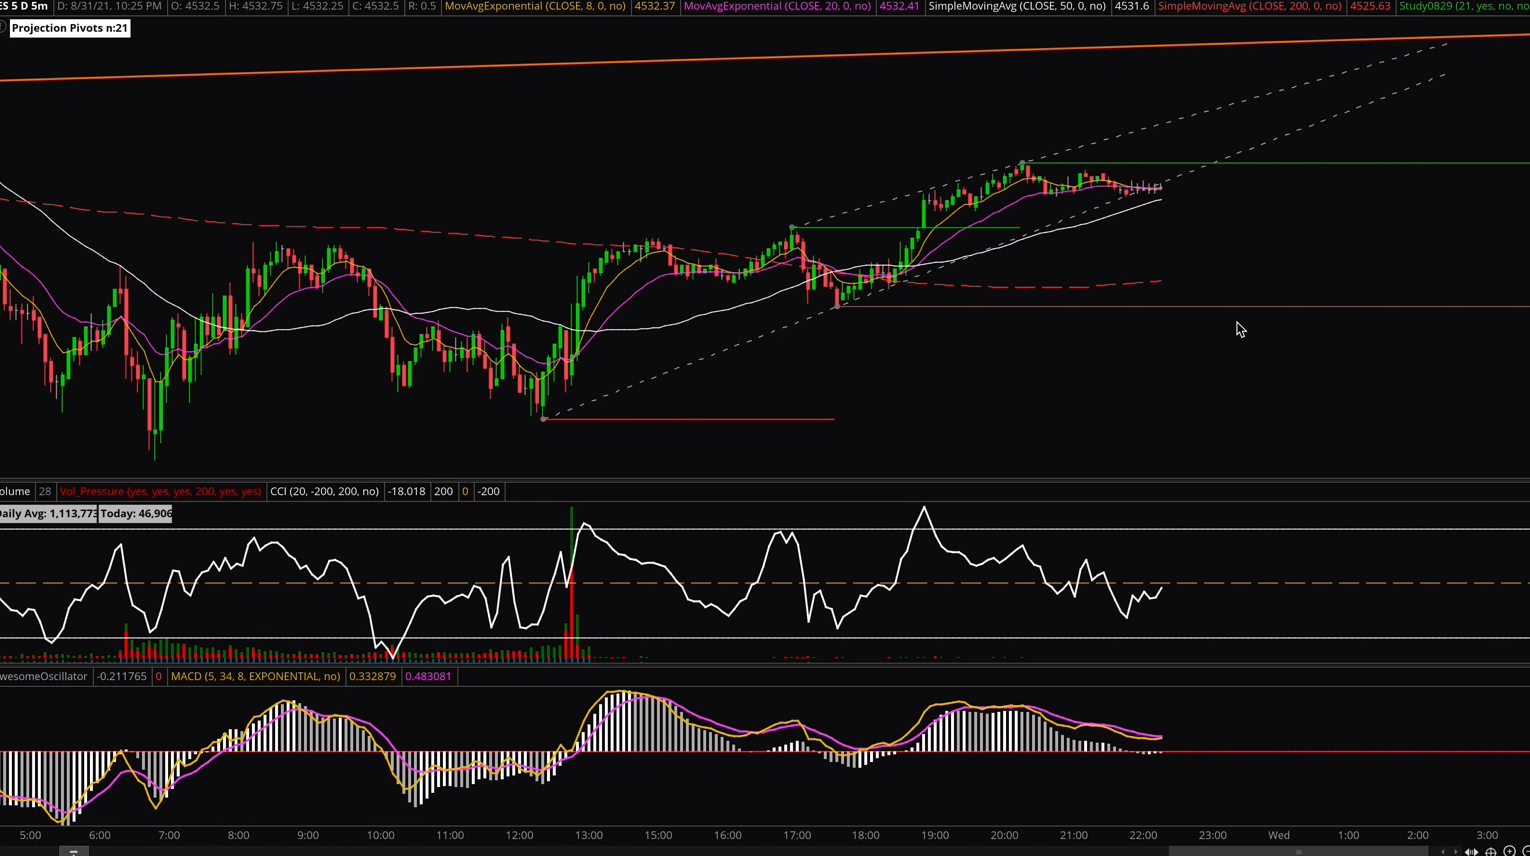
Task: Click the crosshair pan icon
Action: pyautogui.click(x=1491, y=851)
